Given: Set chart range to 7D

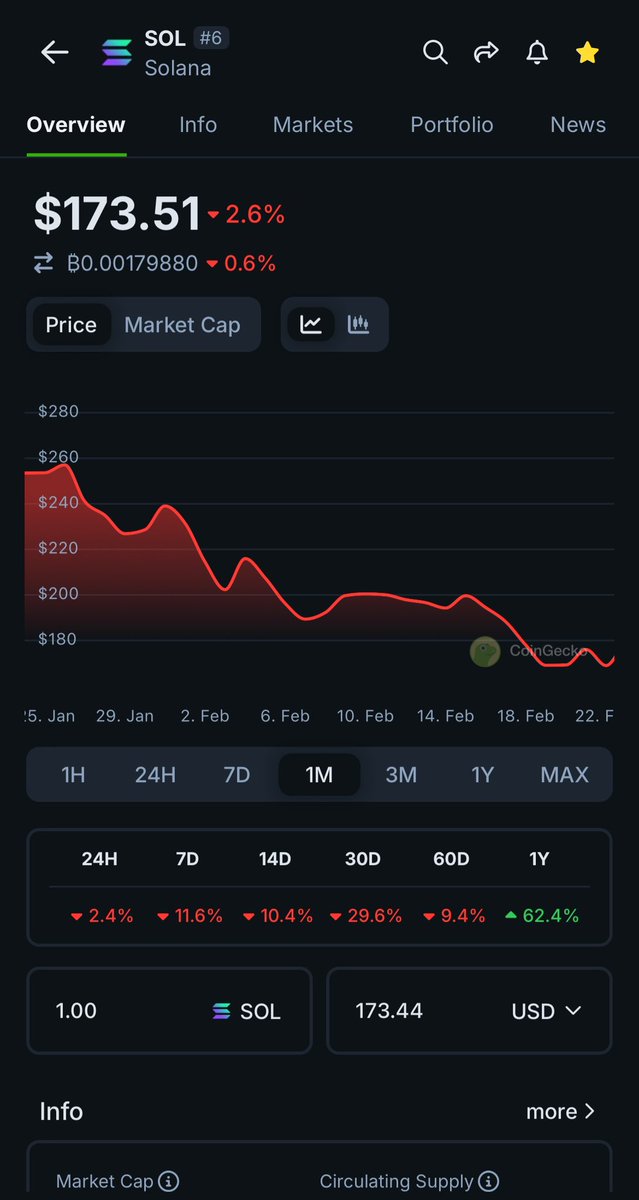Looking at the screenshot, I should pyautogui.click(x=237, y=774).
